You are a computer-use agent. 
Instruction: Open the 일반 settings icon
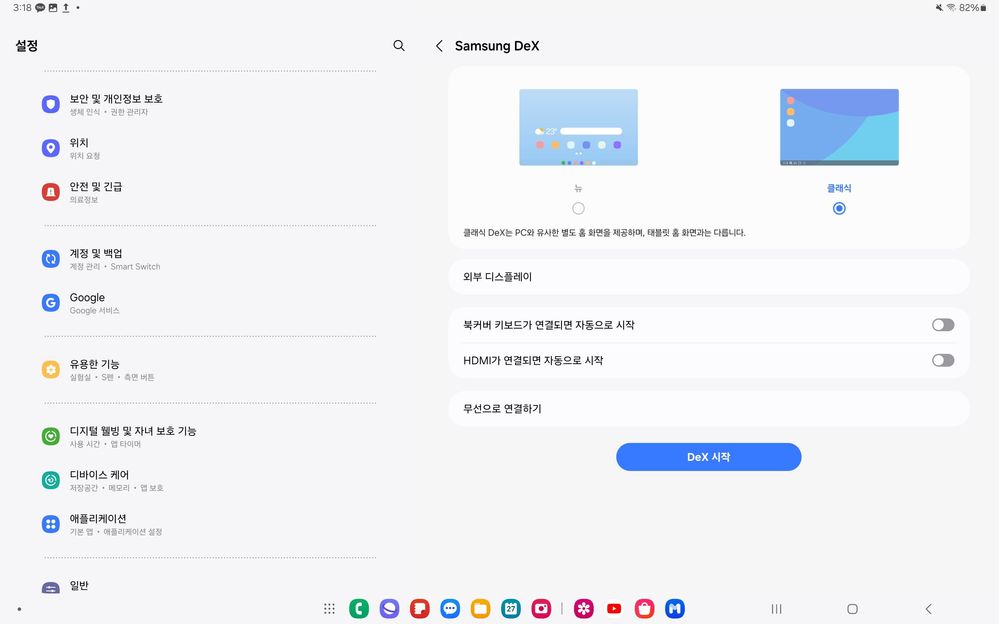51,588
